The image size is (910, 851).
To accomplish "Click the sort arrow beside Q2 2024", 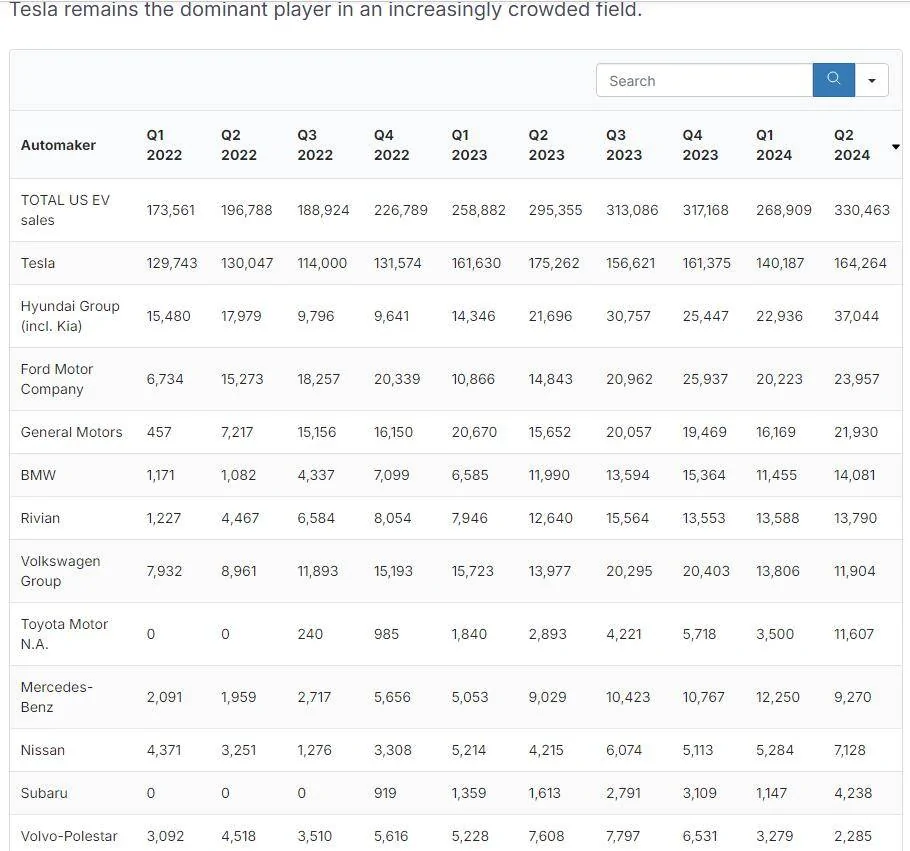I will click(x=895, y=147).
